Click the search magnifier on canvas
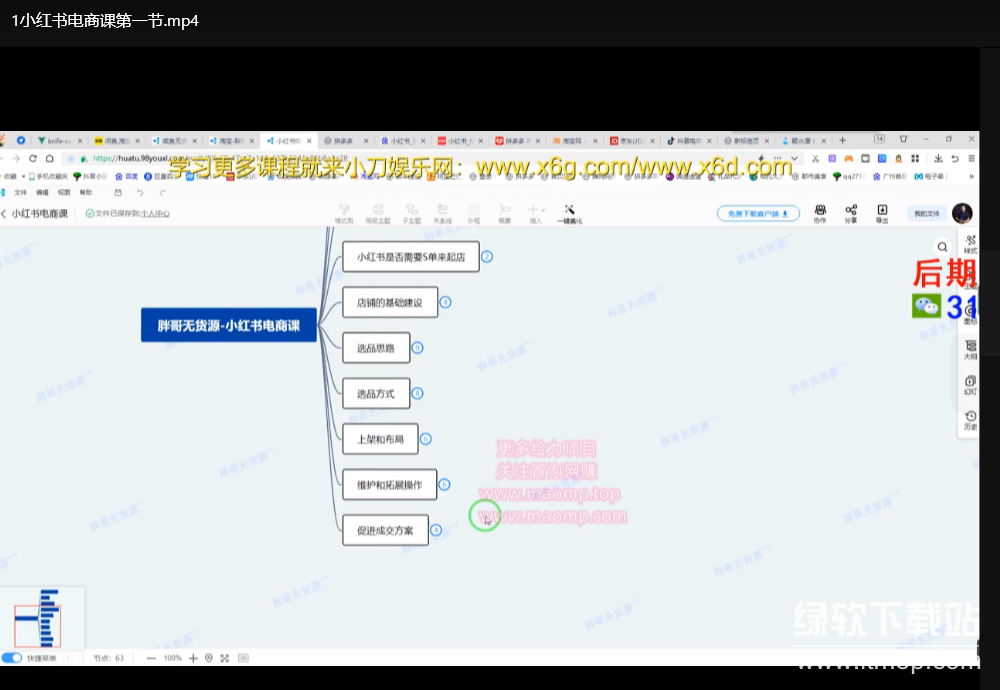 [943, 247]
